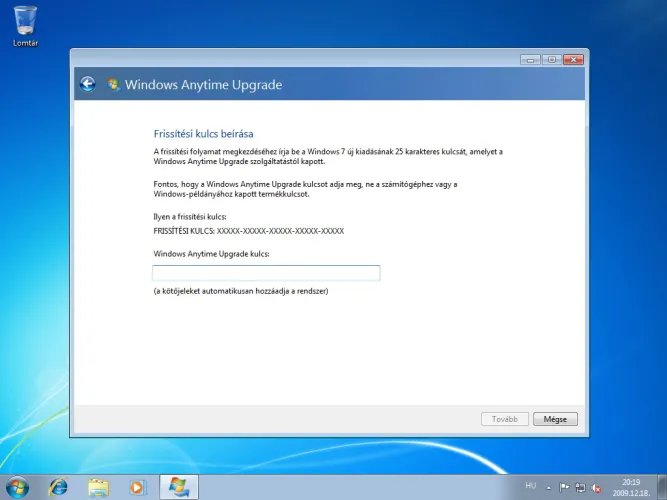Open Windows Explorer folder on taskbar
This screenshot has height=500, width=667.
pos(98,487)
